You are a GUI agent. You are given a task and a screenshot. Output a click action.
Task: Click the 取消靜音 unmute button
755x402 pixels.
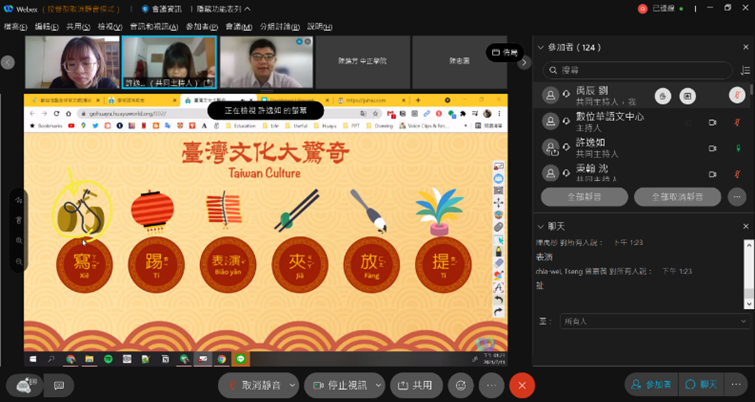[x=253, y=385]
